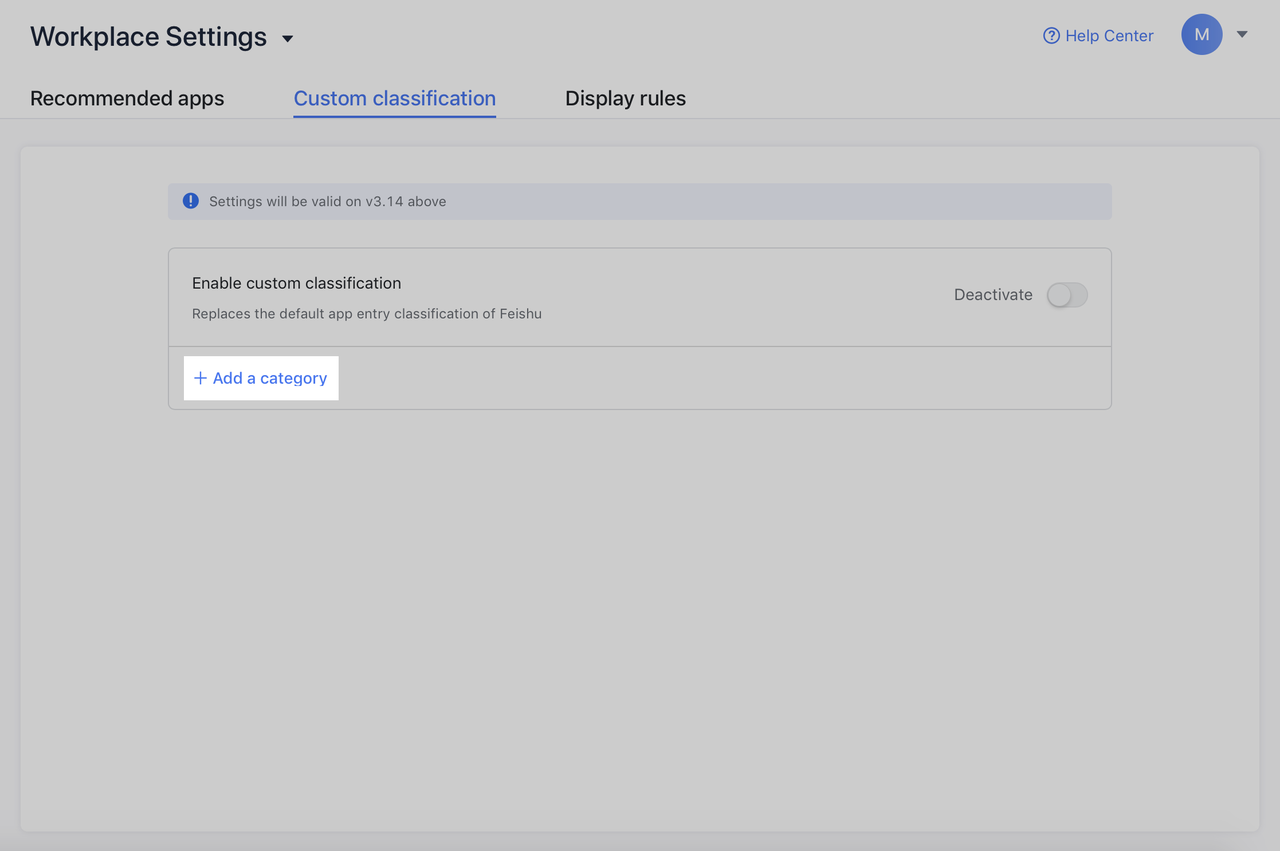
Task: Switch to the Recommended apps tab
Action: click(x=127, y=98)
